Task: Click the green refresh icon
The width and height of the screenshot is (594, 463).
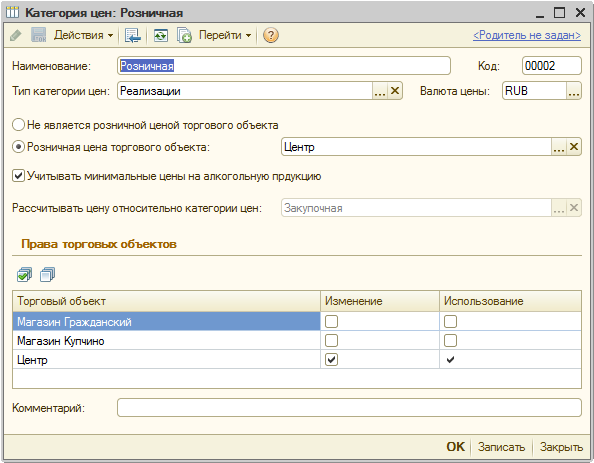Action: coord(161,36)
